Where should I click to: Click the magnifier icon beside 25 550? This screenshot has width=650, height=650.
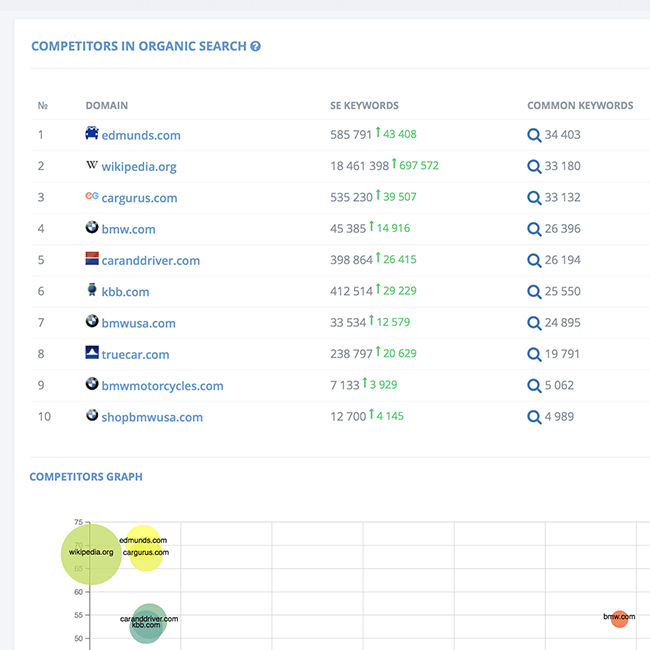pyautogui.click(x=534, y=292)
